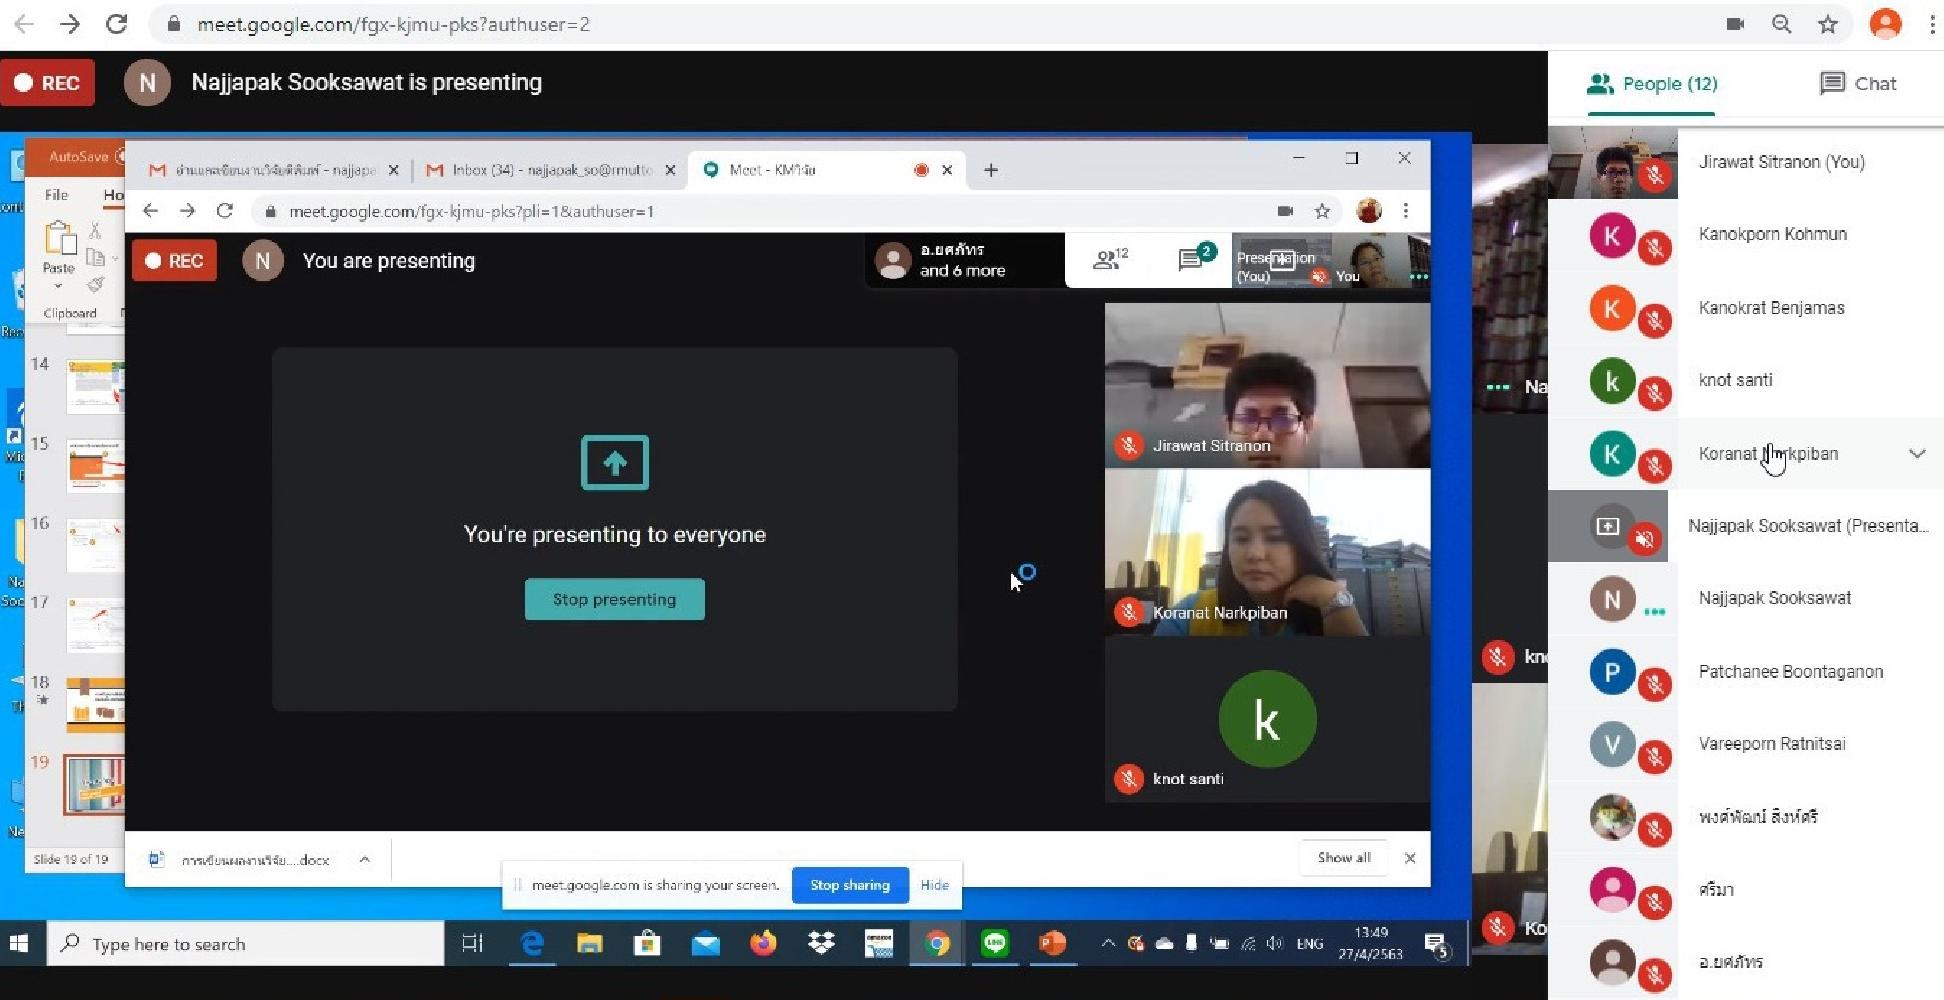Open File Explorer from the taskbar

(589, 943)
